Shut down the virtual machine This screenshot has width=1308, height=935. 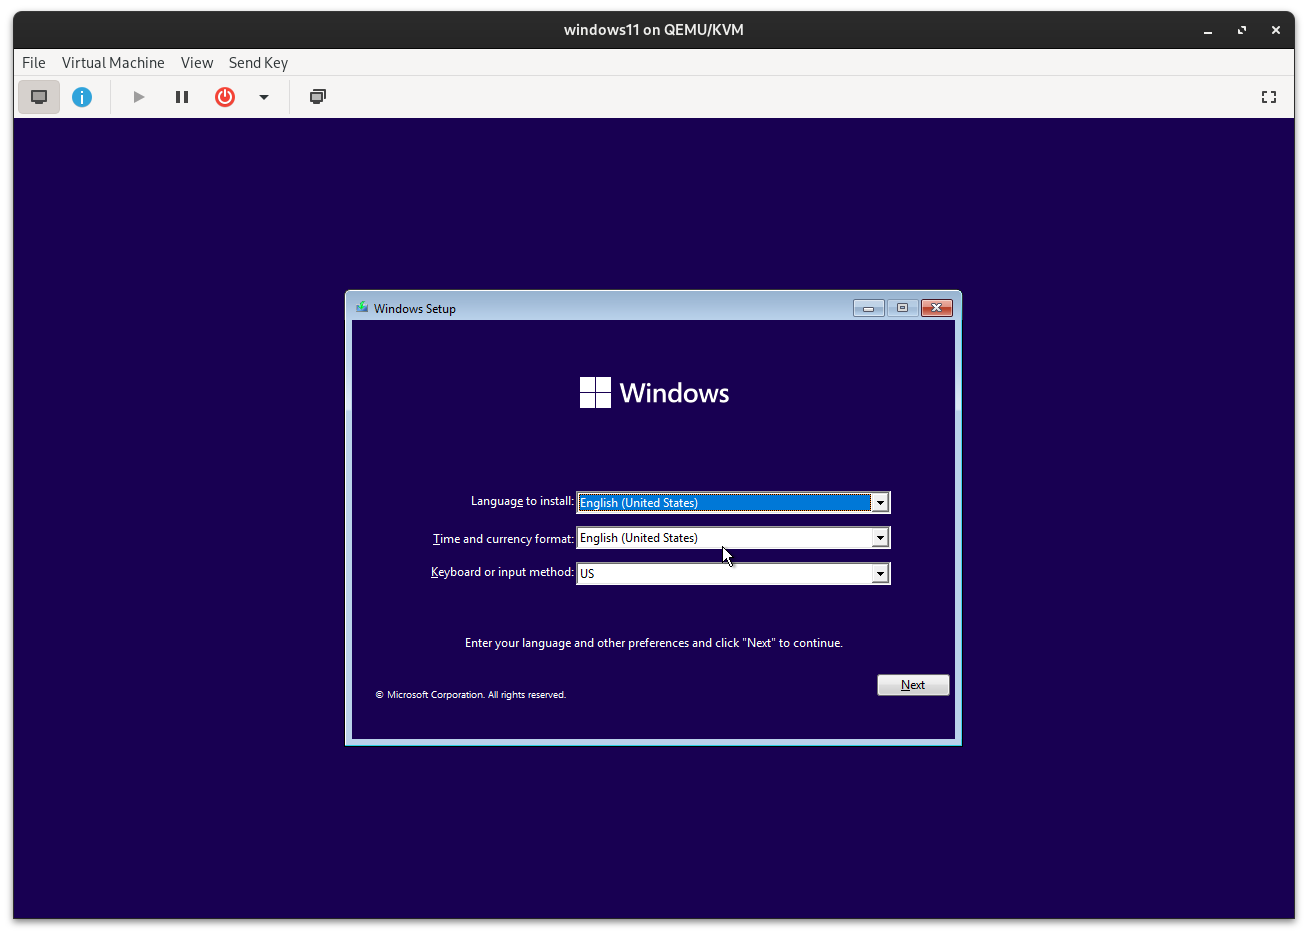coord(225,97)
